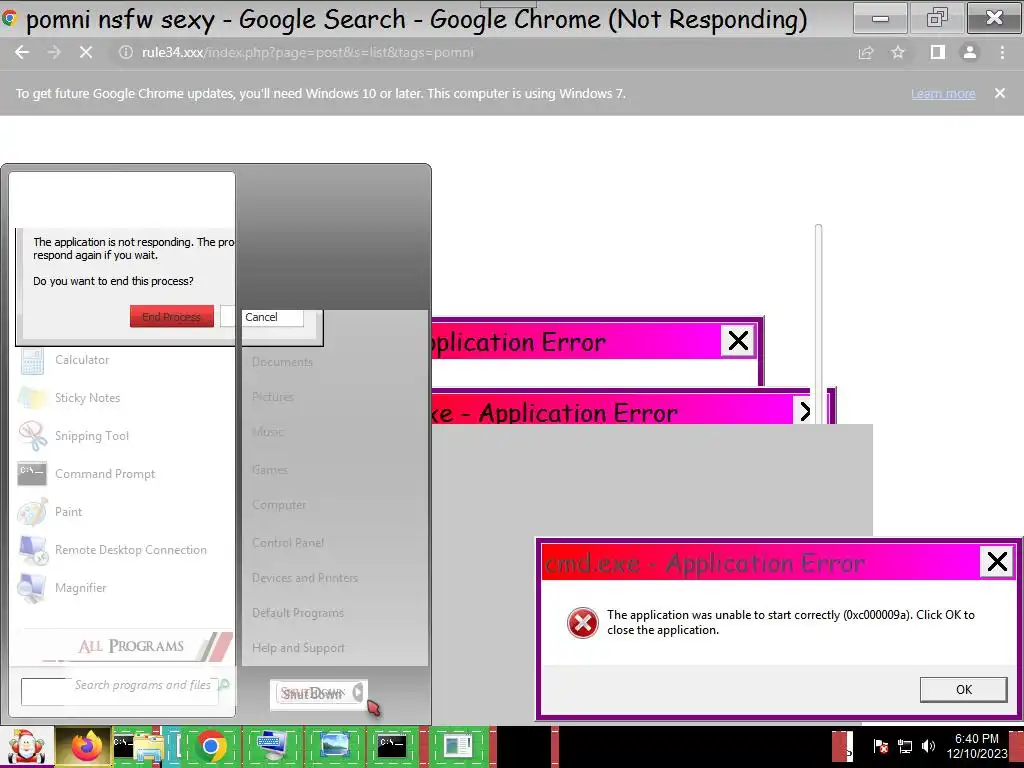Click Snipping Tool scissors icon

point(32,436)
